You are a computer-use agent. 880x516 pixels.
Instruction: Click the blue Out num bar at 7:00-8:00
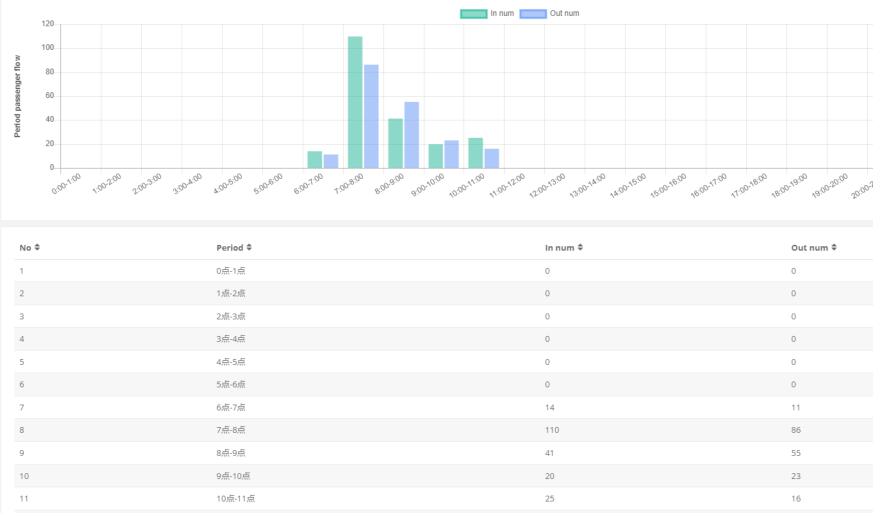click(x=371, y=116)
